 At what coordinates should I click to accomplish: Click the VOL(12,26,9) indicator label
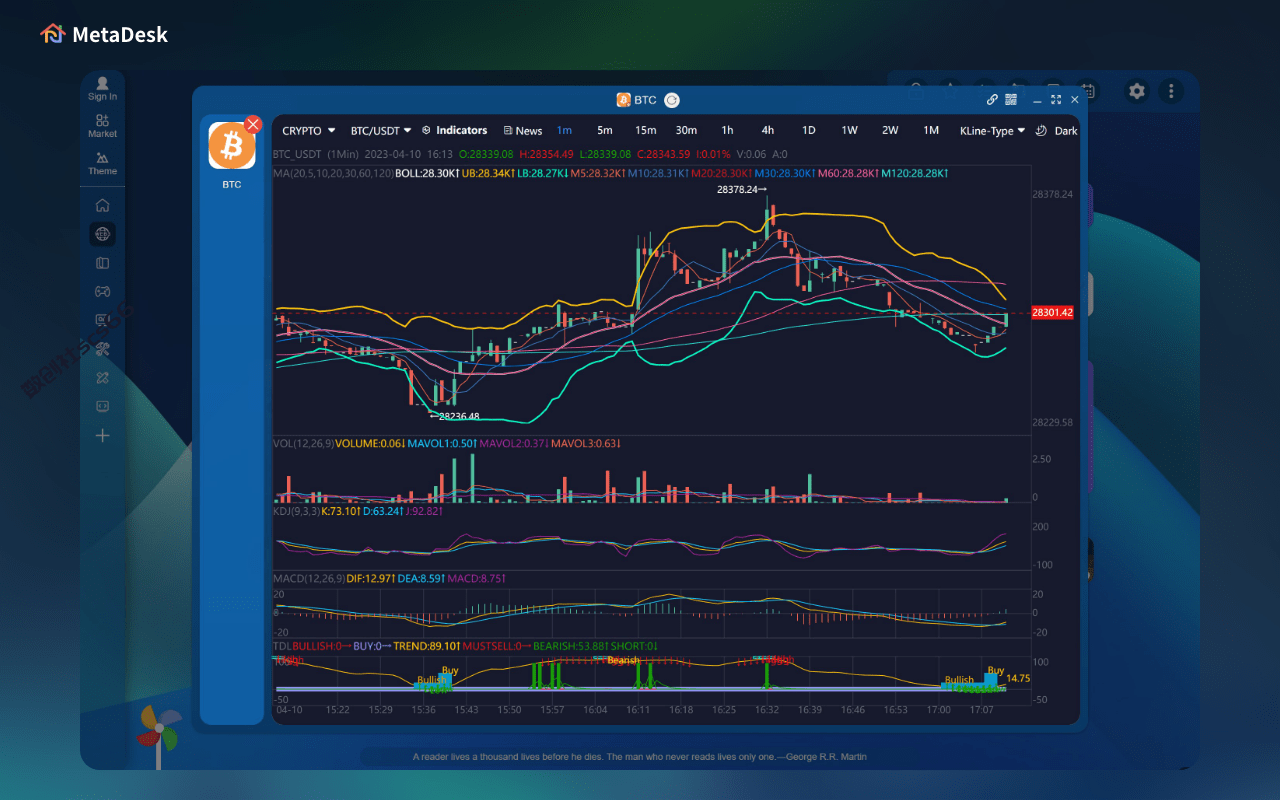point(304,443)
